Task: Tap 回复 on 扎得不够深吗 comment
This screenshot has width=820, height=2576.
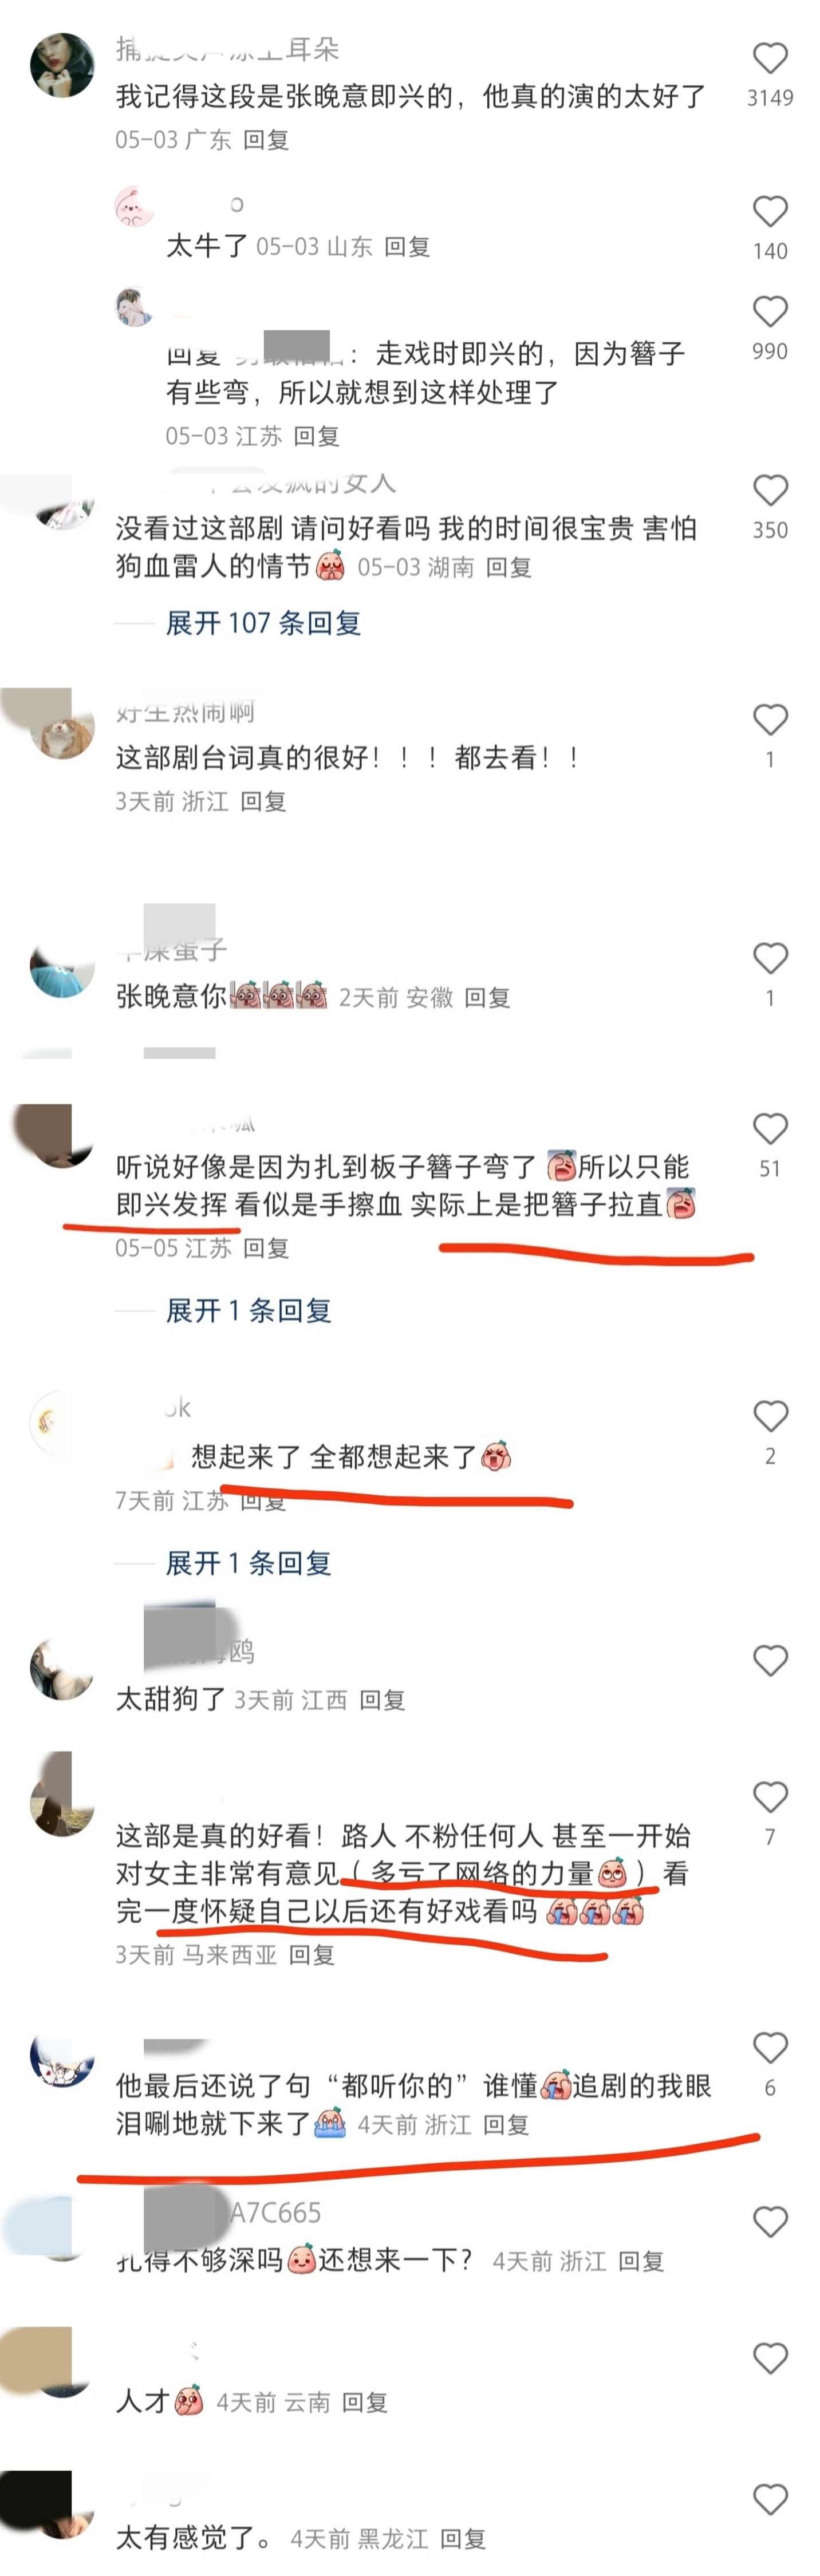Action: [x=641, y=2261]
